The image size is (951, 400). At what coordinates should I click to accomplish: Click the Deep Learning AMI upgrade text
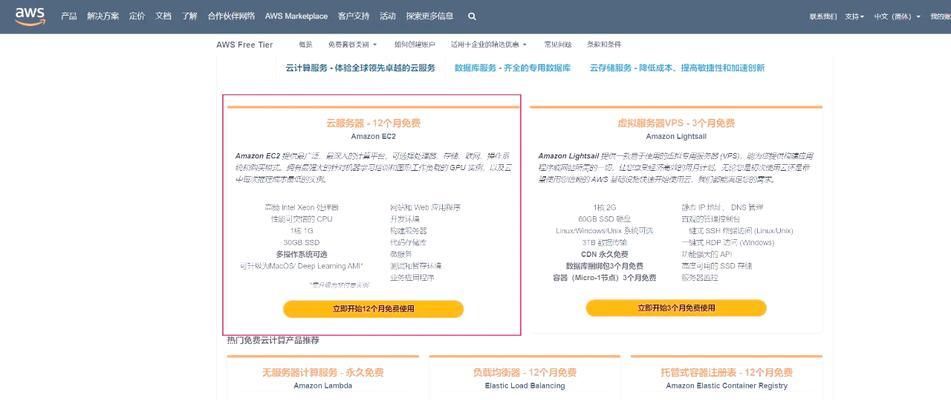301,266
